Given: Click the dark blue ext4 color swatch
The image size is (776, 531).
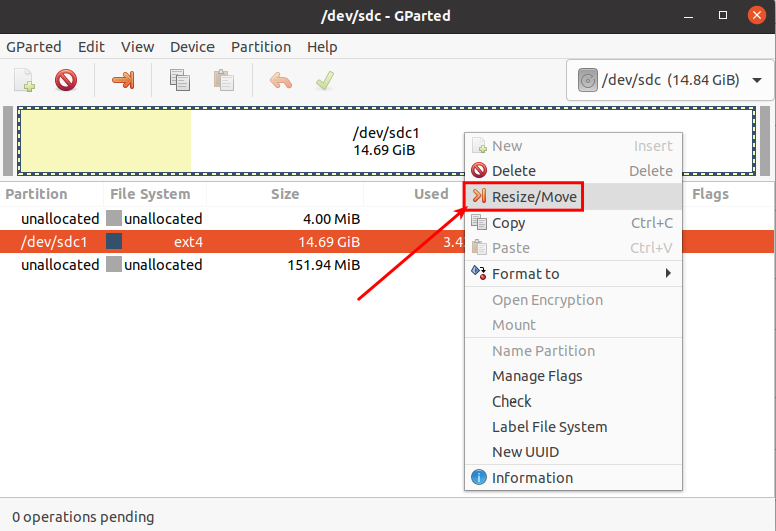Looking at the screenshot, I should point(114,241).
